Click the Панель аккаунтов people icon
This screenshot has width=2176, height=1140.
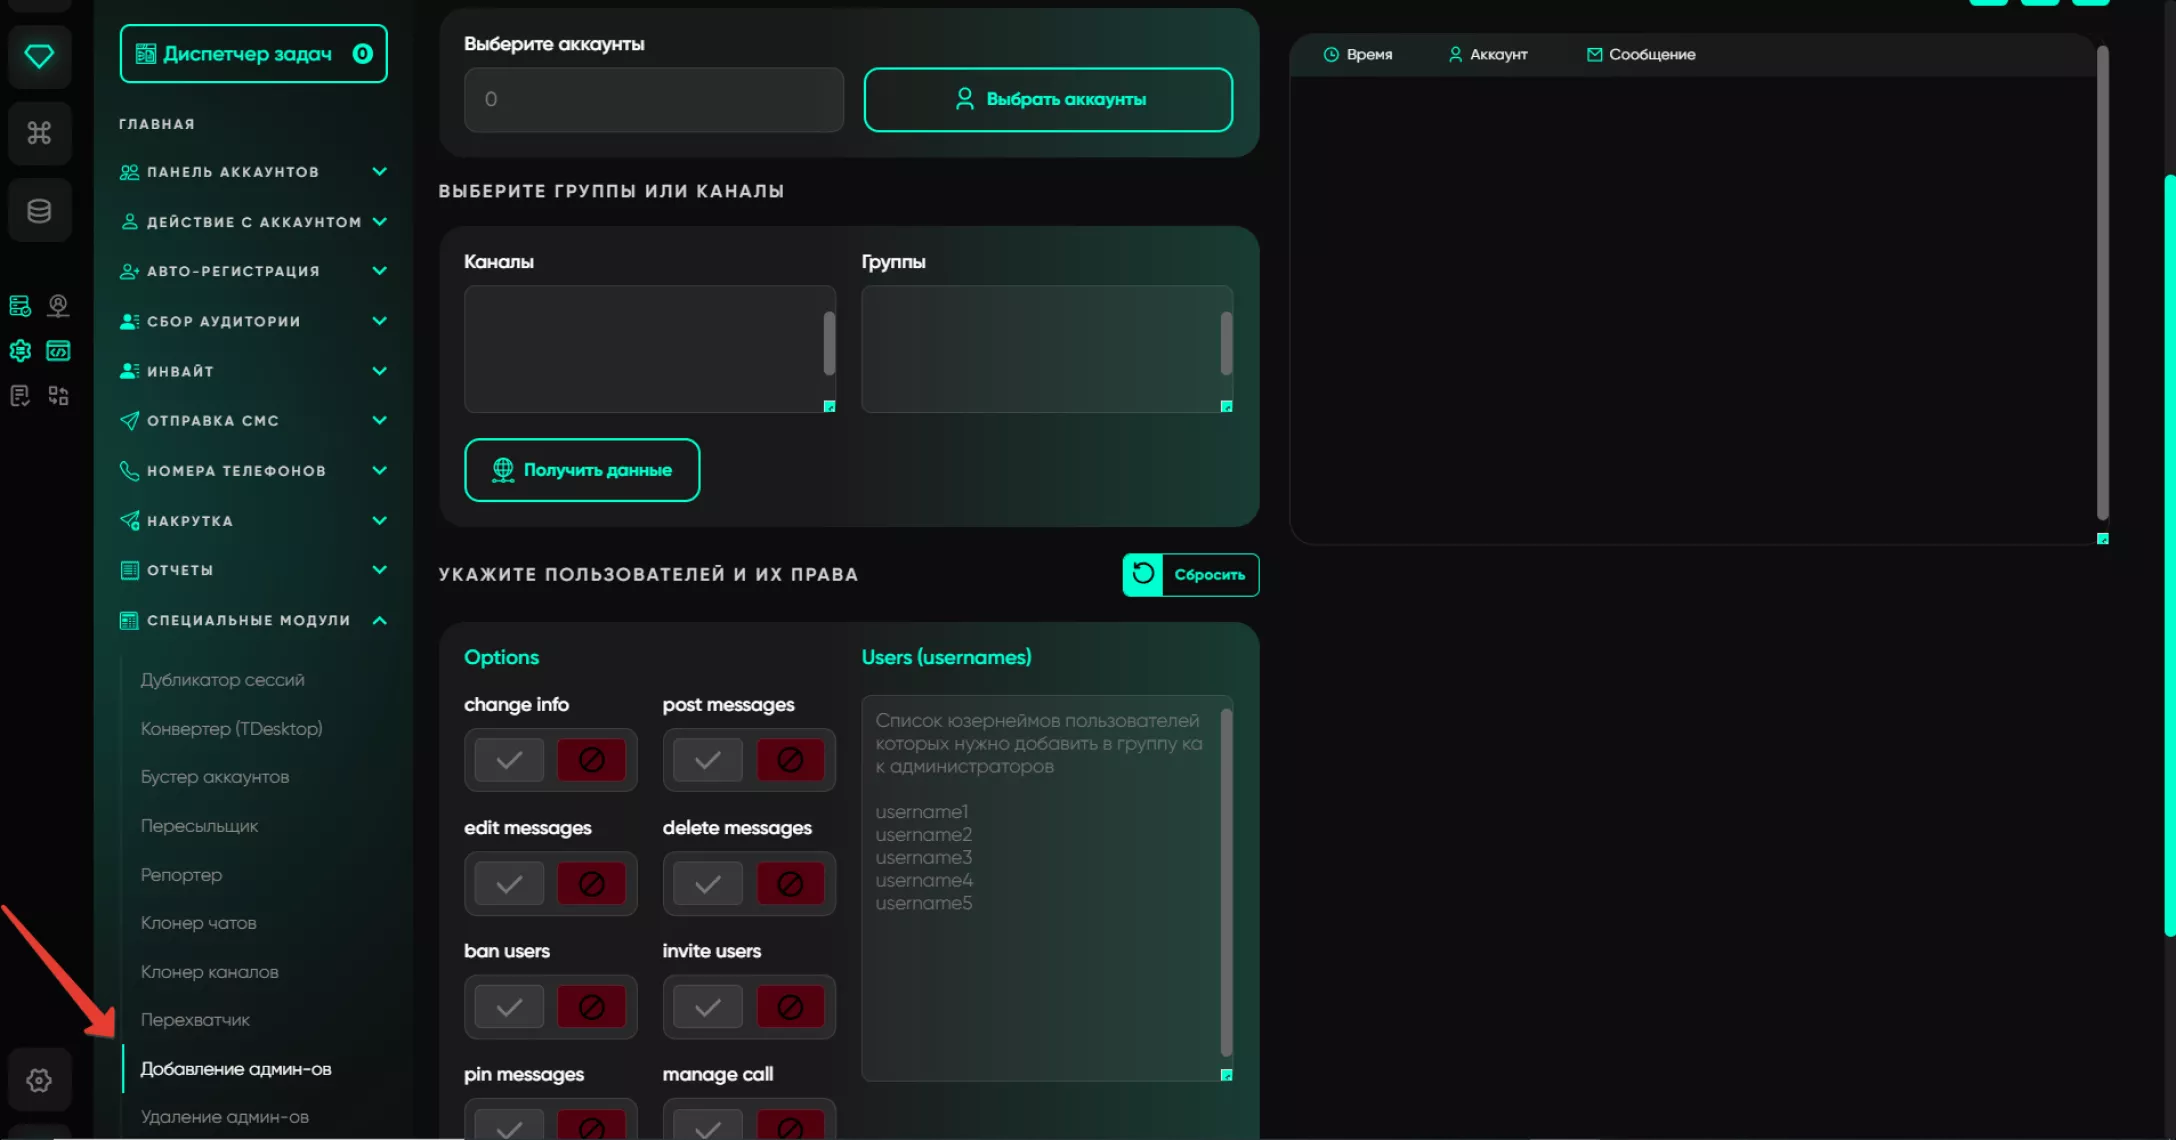click(129, 172)
